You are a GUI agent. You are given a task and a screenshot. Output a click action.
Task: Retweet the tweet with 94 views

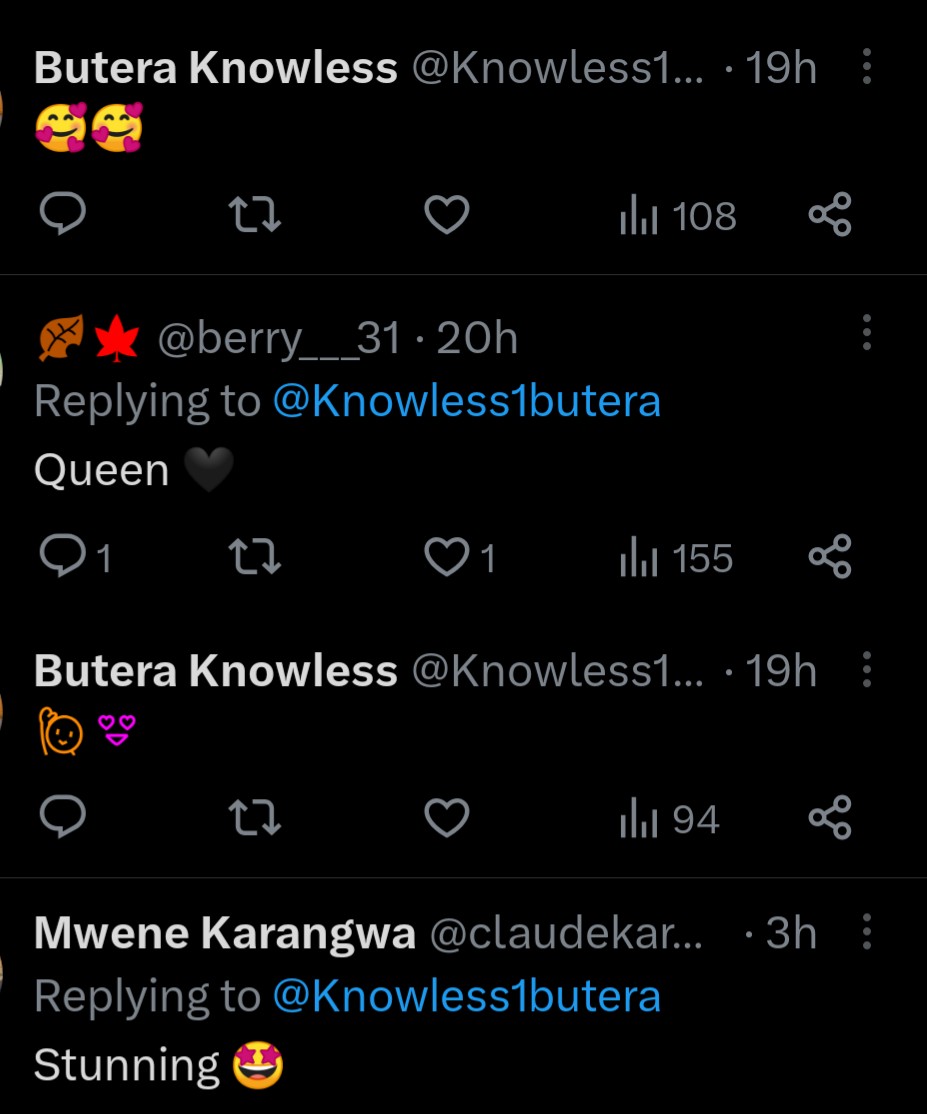(254, 819)
